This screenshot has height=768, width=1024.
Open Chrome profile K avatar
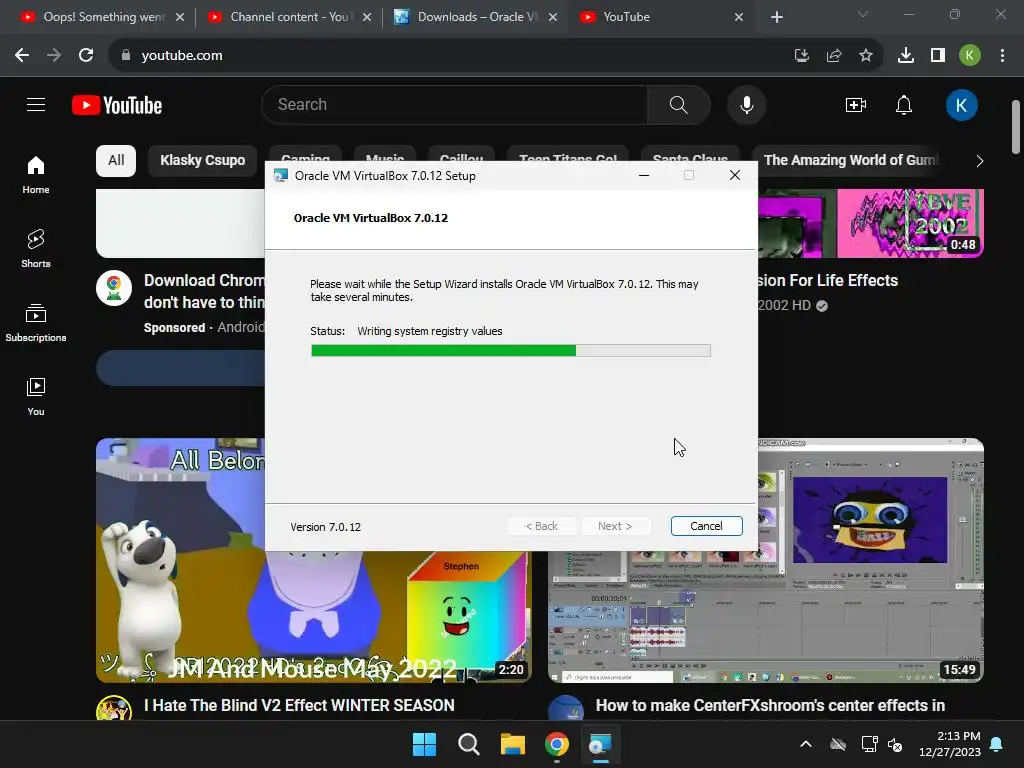click(970, 56)
